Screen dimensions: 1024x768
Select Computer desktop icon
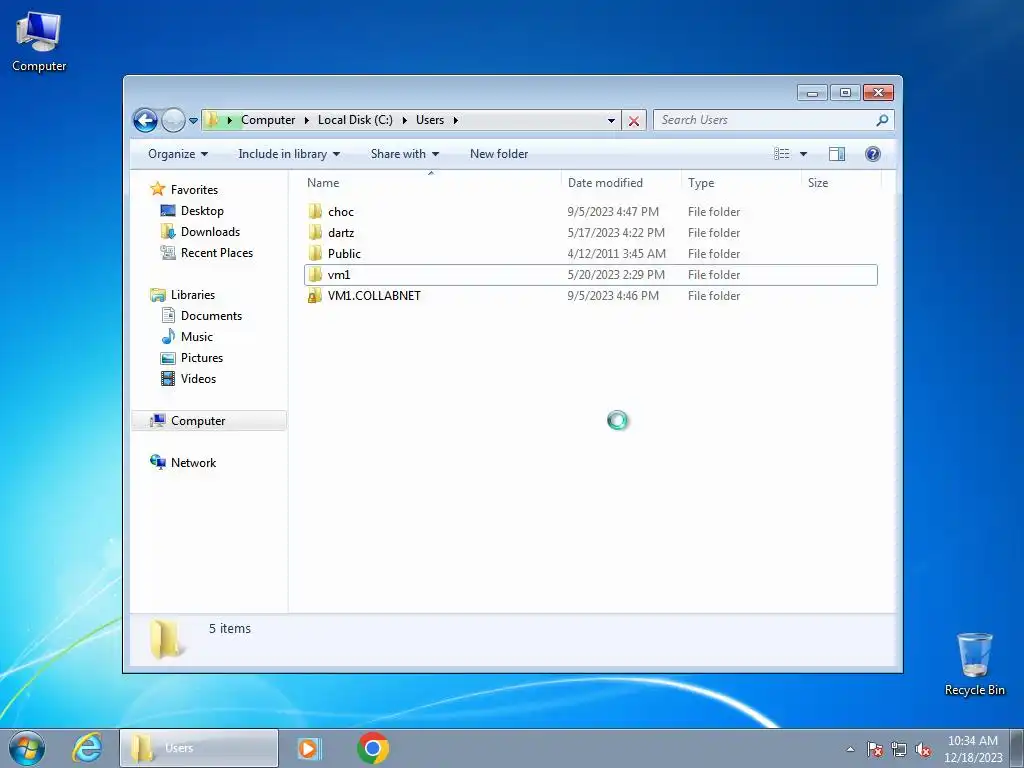39,40
